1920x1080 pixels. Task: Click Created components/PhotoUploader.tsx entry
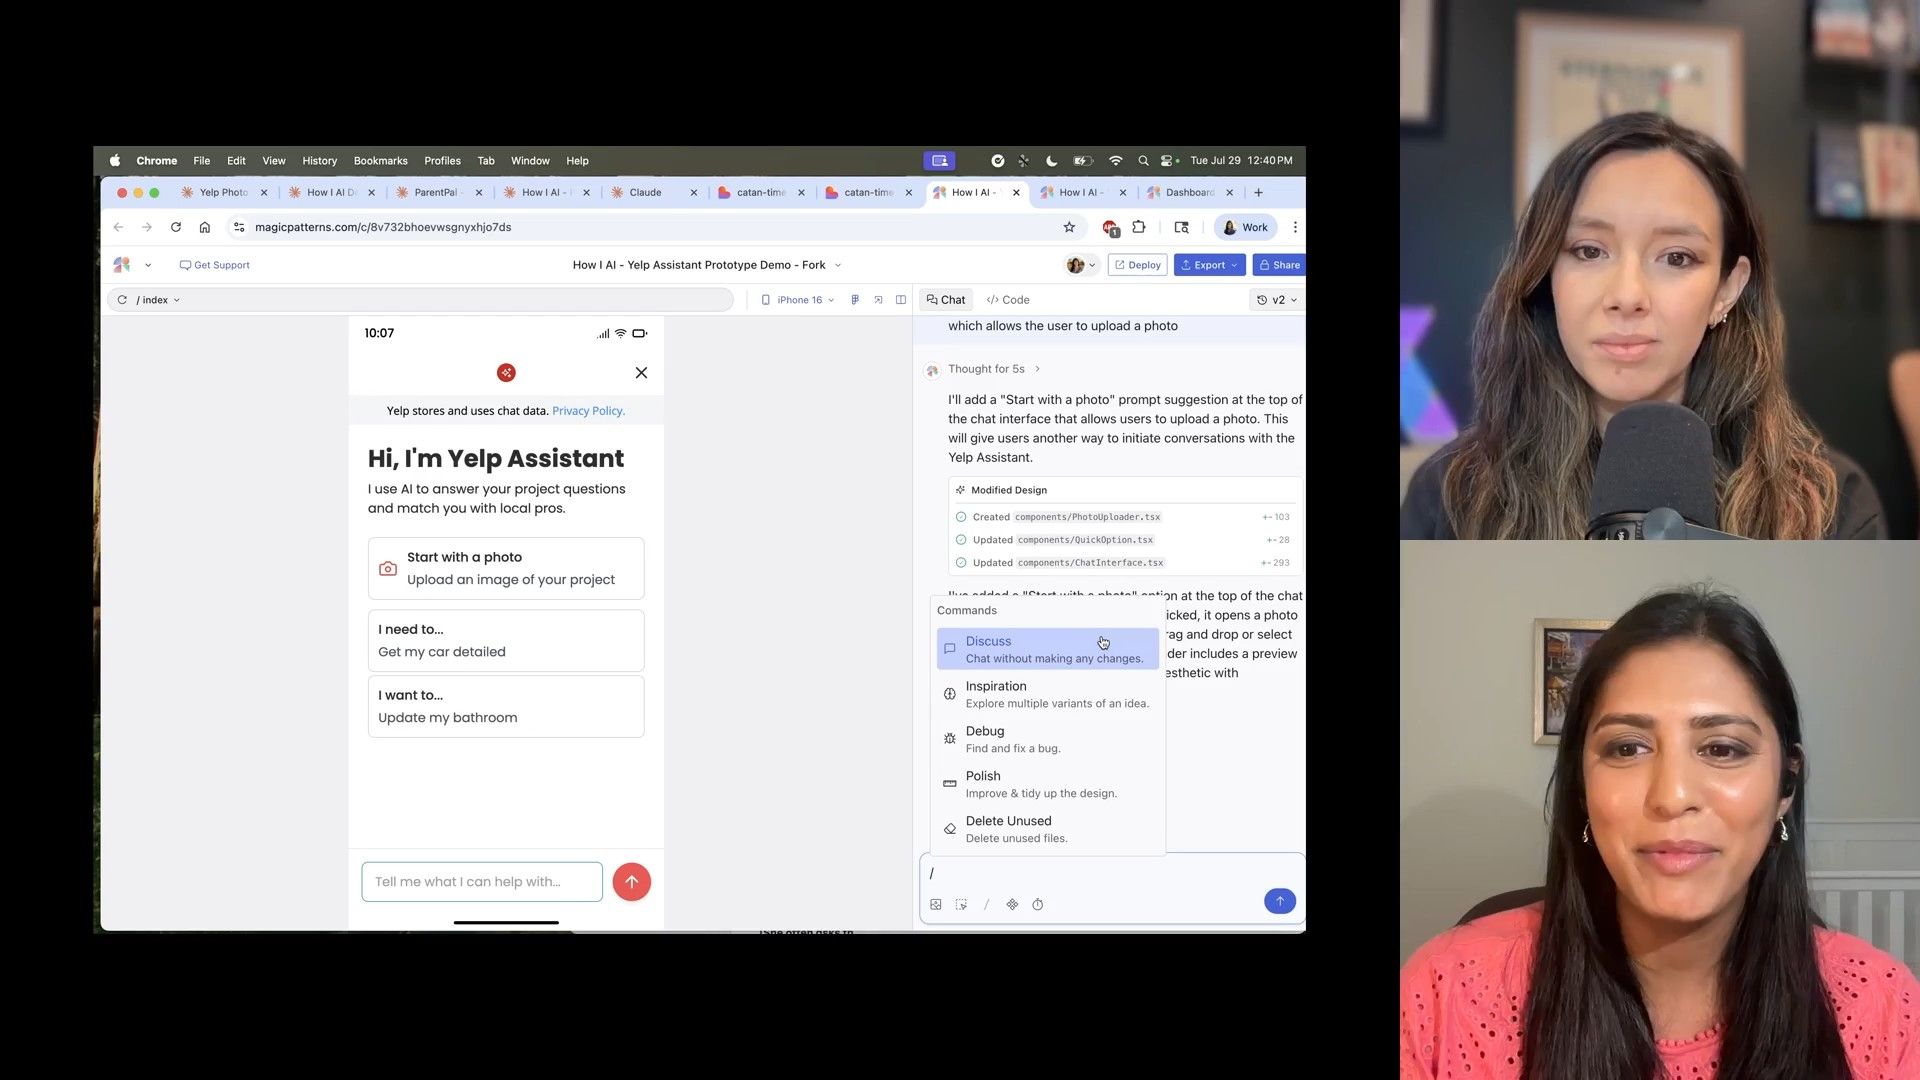(1123, 517)
